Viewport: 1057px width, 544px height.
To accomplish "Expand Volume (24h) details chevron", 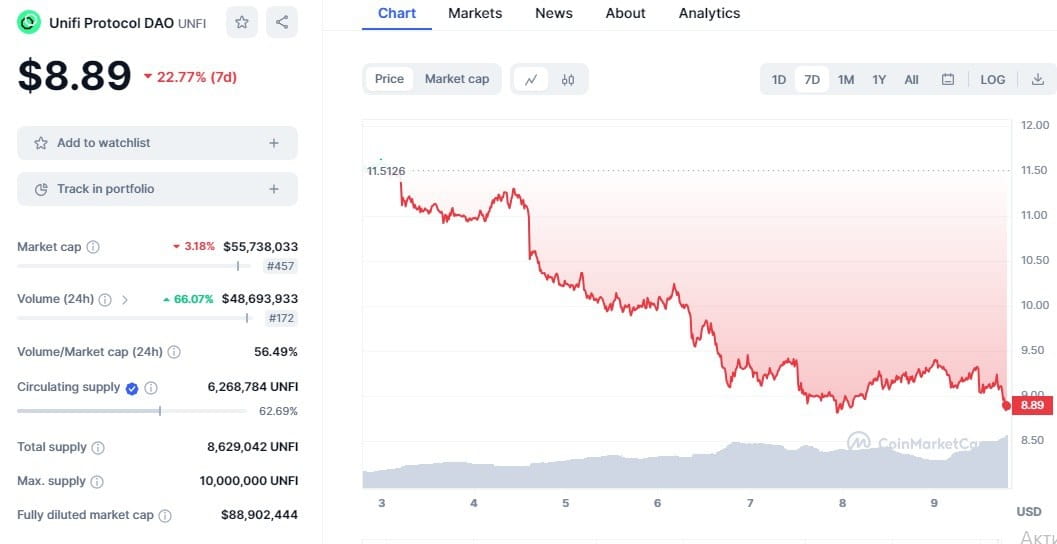I will click(125, 299).
